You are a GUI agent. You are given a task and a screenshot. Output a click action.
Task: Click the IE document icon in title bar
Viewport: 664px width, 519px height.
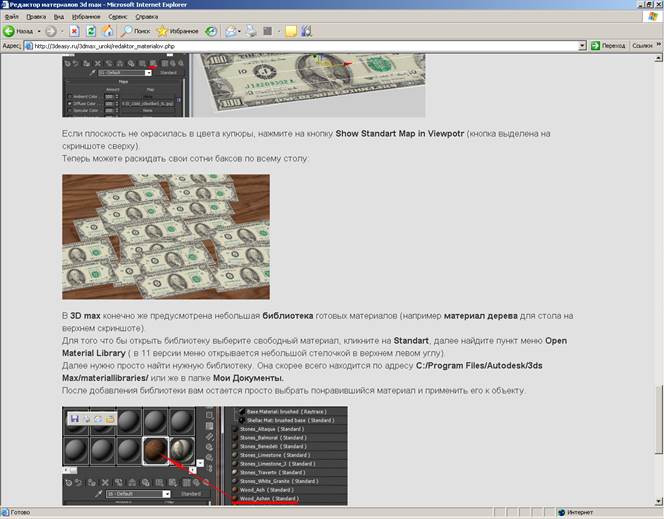(x=5, y=5)
